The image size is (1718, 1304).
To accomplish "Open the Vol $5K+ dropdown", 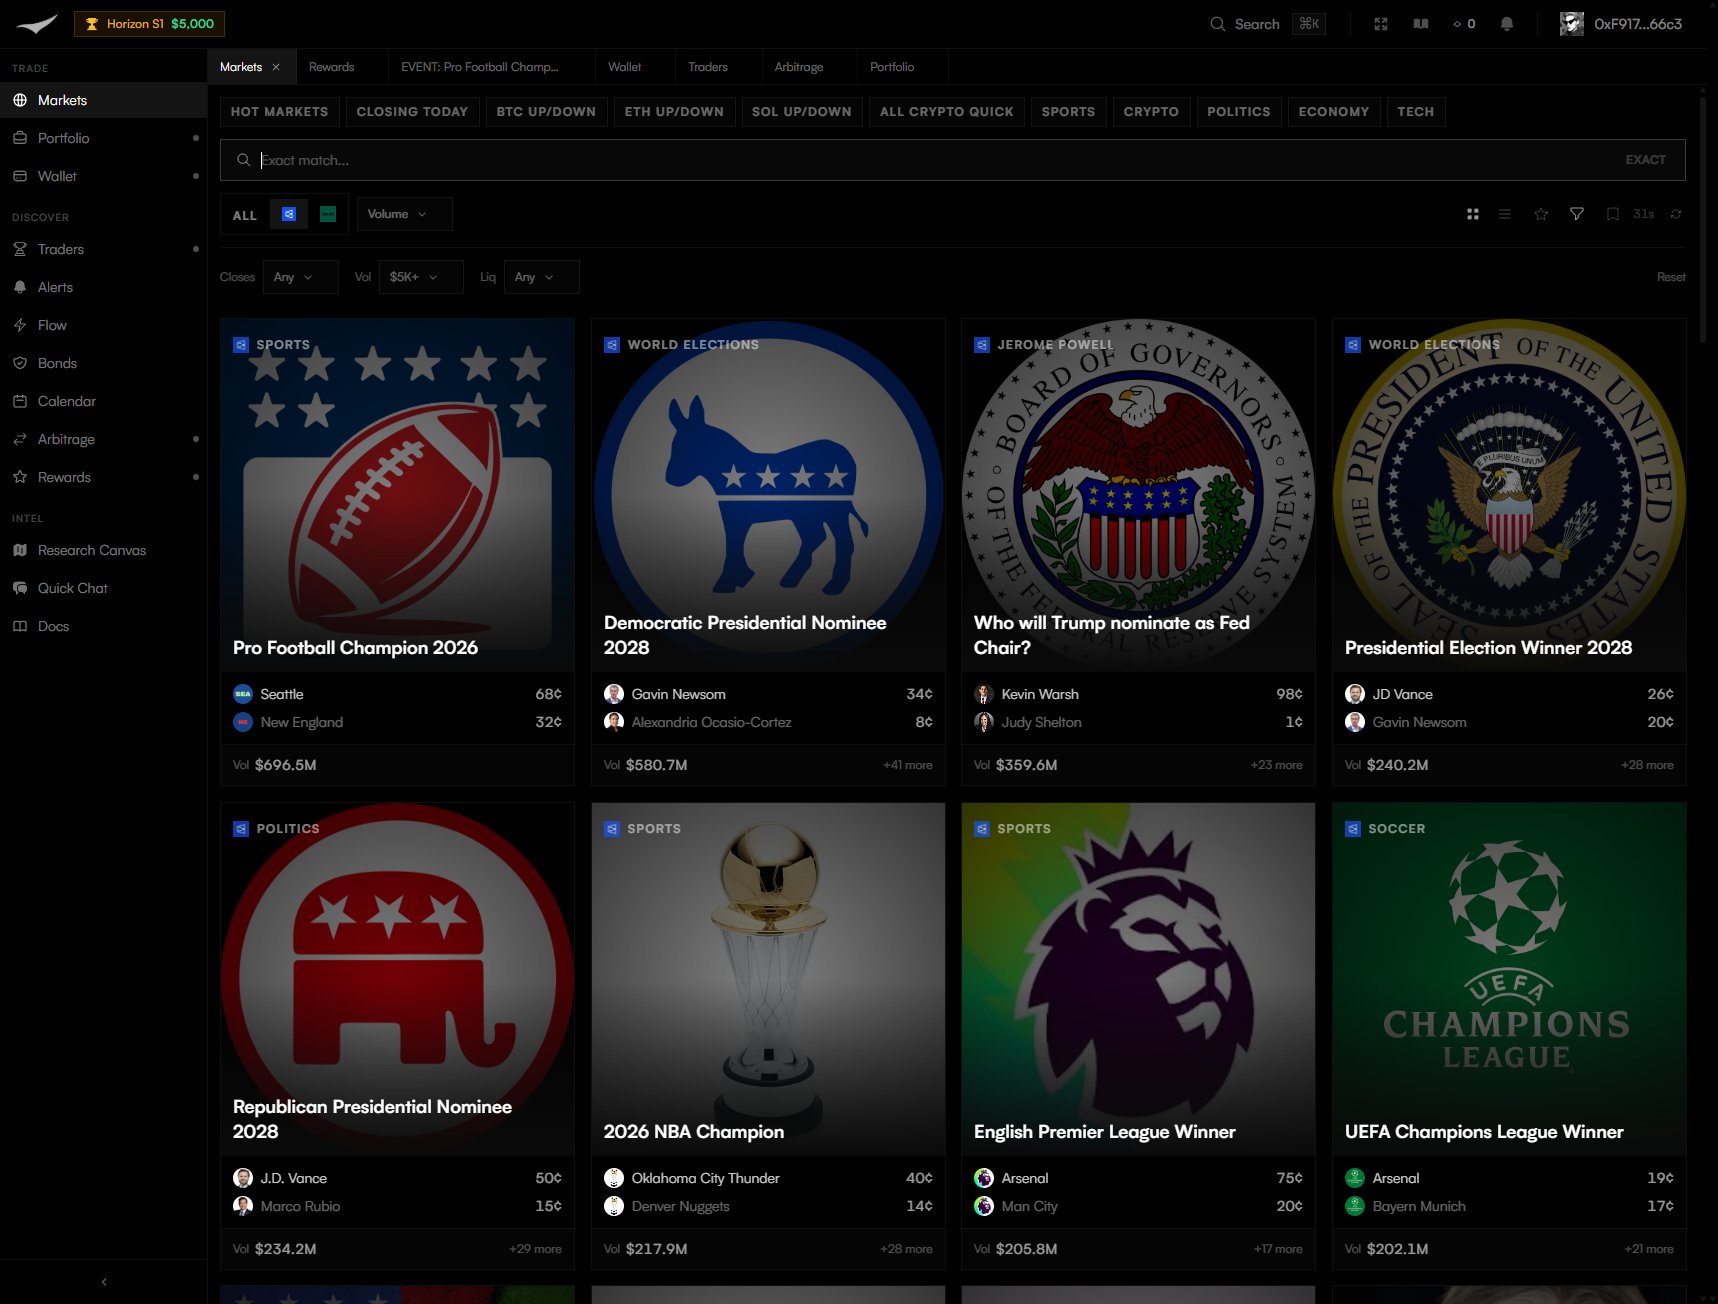I will tap(421, 277).
